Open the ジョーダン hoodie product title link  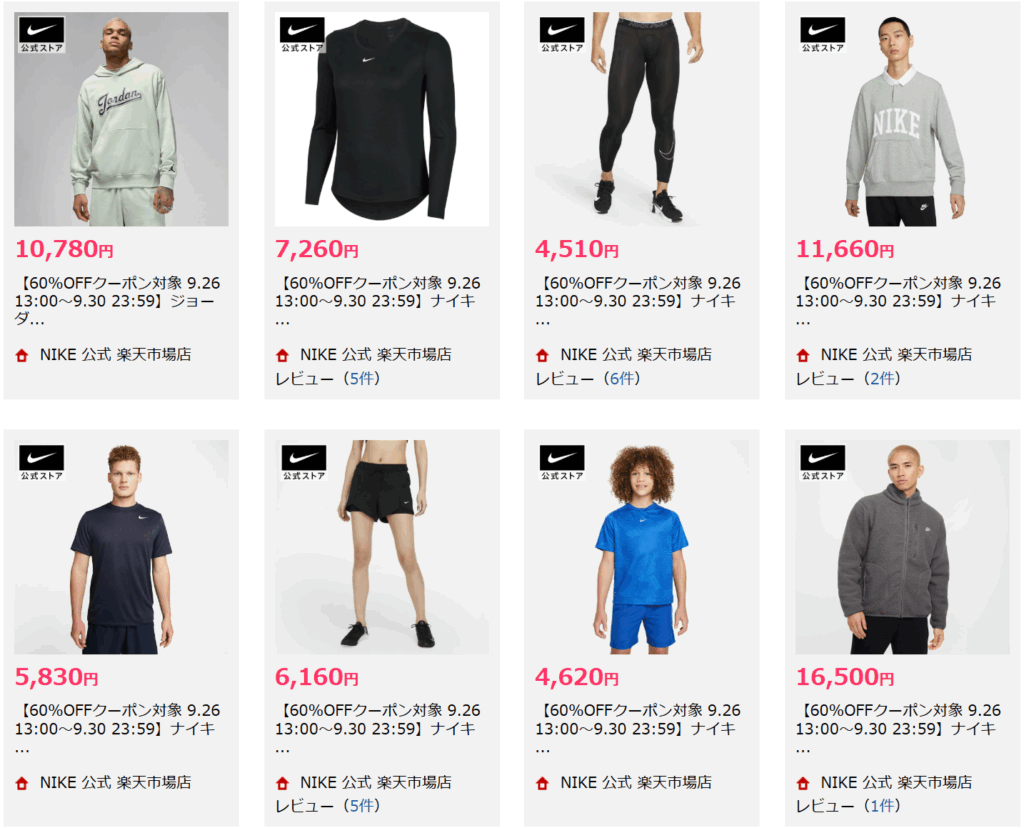pos(118,301)
